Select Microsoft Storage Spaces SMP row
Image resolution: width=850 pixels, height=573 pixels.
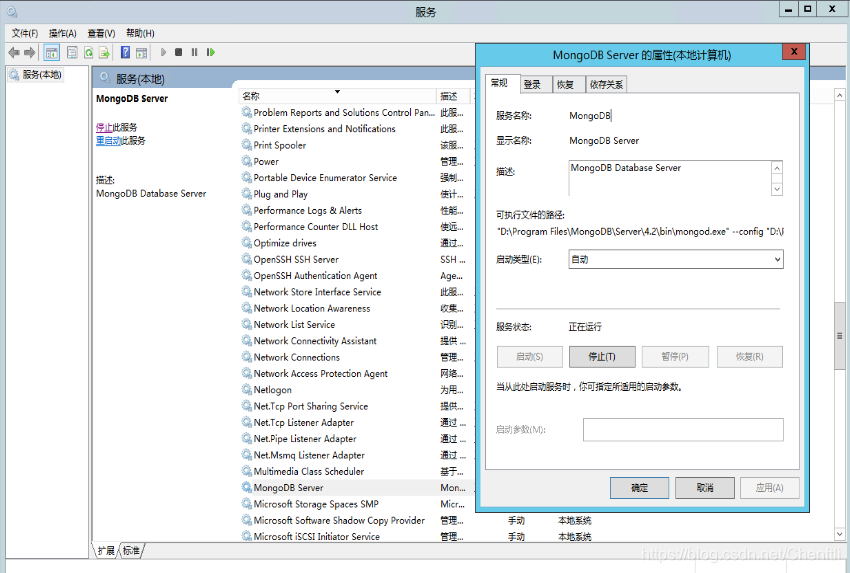pos(356,504)
